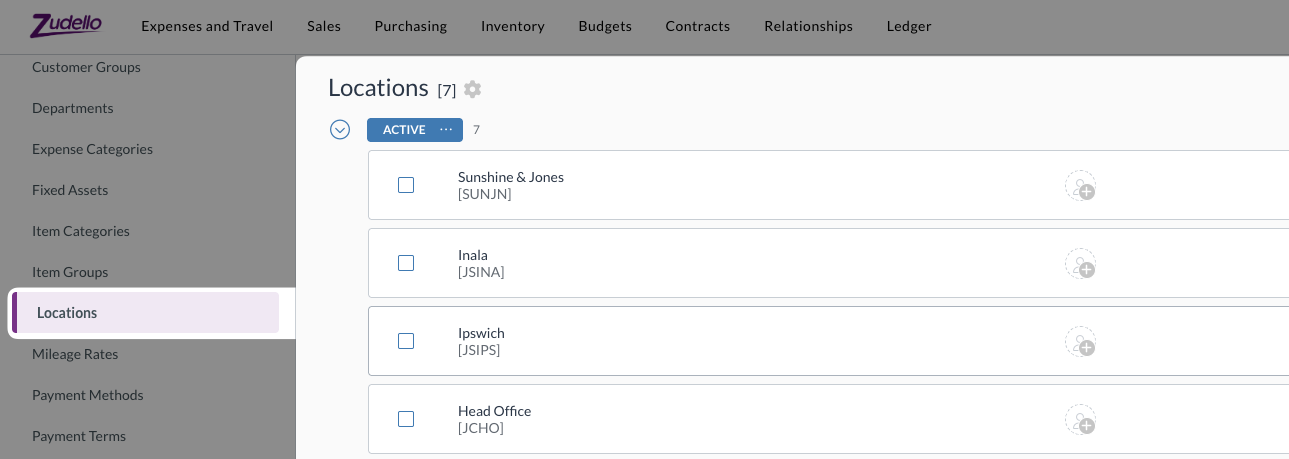Open the Expenses and Travel menu
The height and width of the screenshot is (459, 1289).
click(207, 26)
